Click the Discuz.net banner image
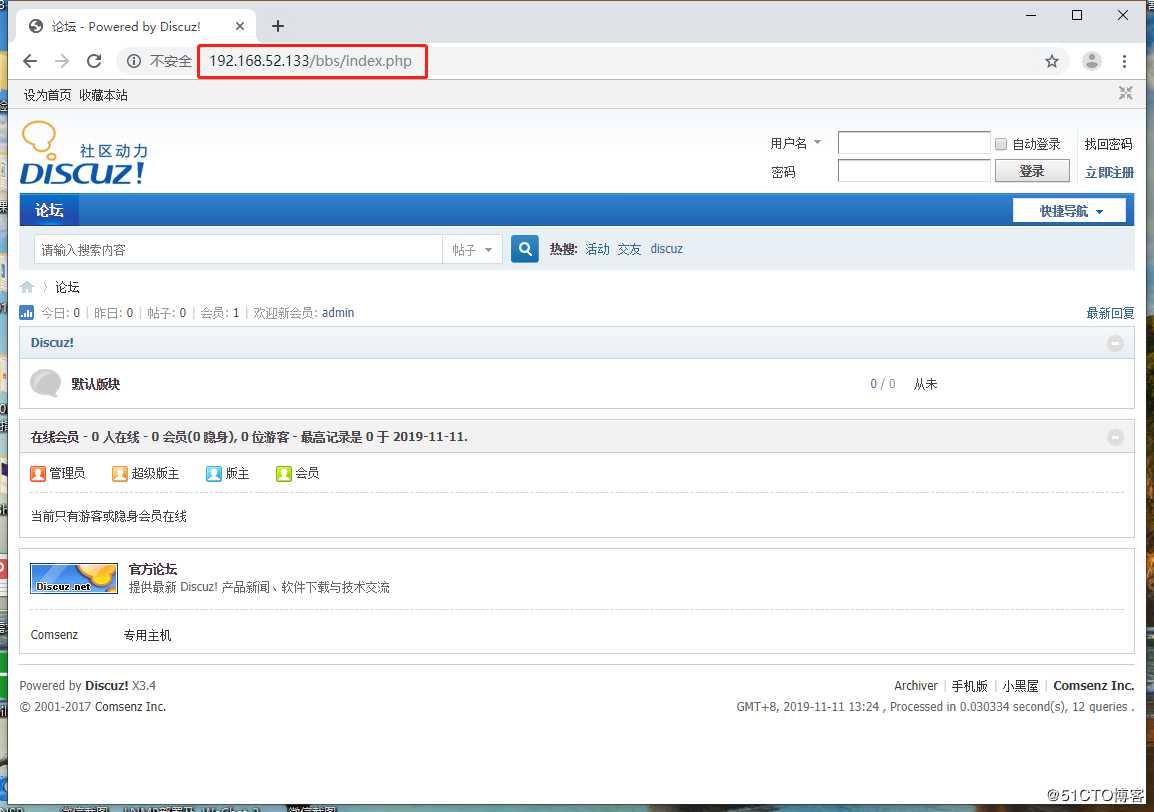The height and width of the screenshot is (812, 1154). point(74,579)
